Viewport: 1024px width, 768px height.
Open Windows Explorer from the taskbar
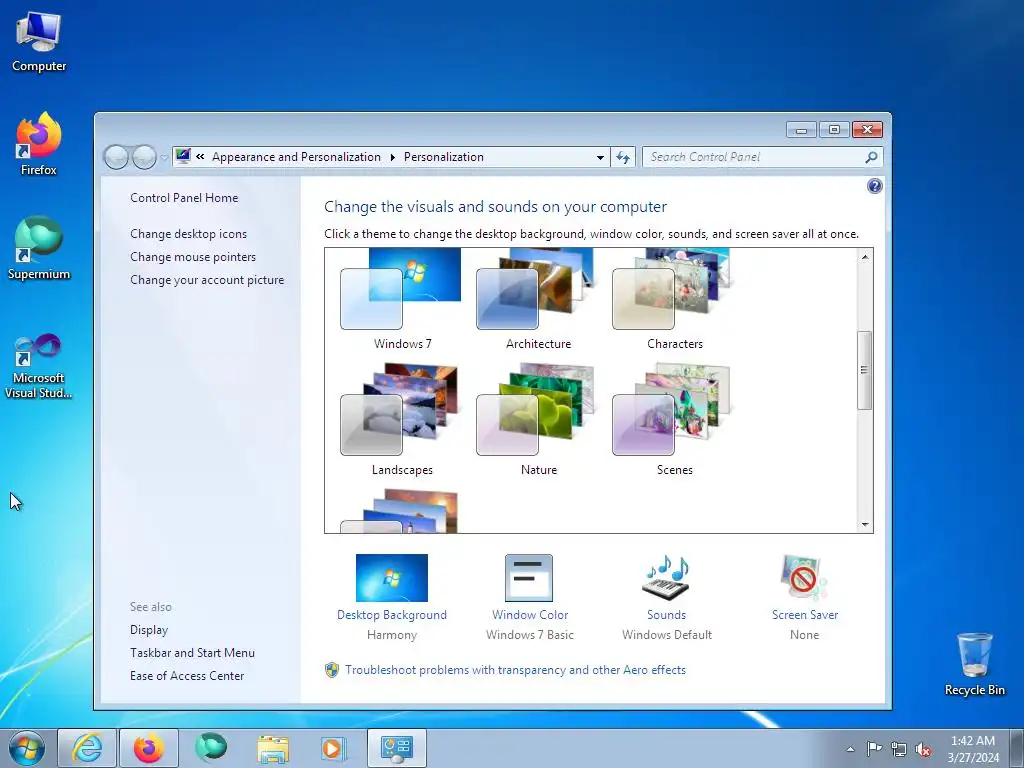click(273, 748)
